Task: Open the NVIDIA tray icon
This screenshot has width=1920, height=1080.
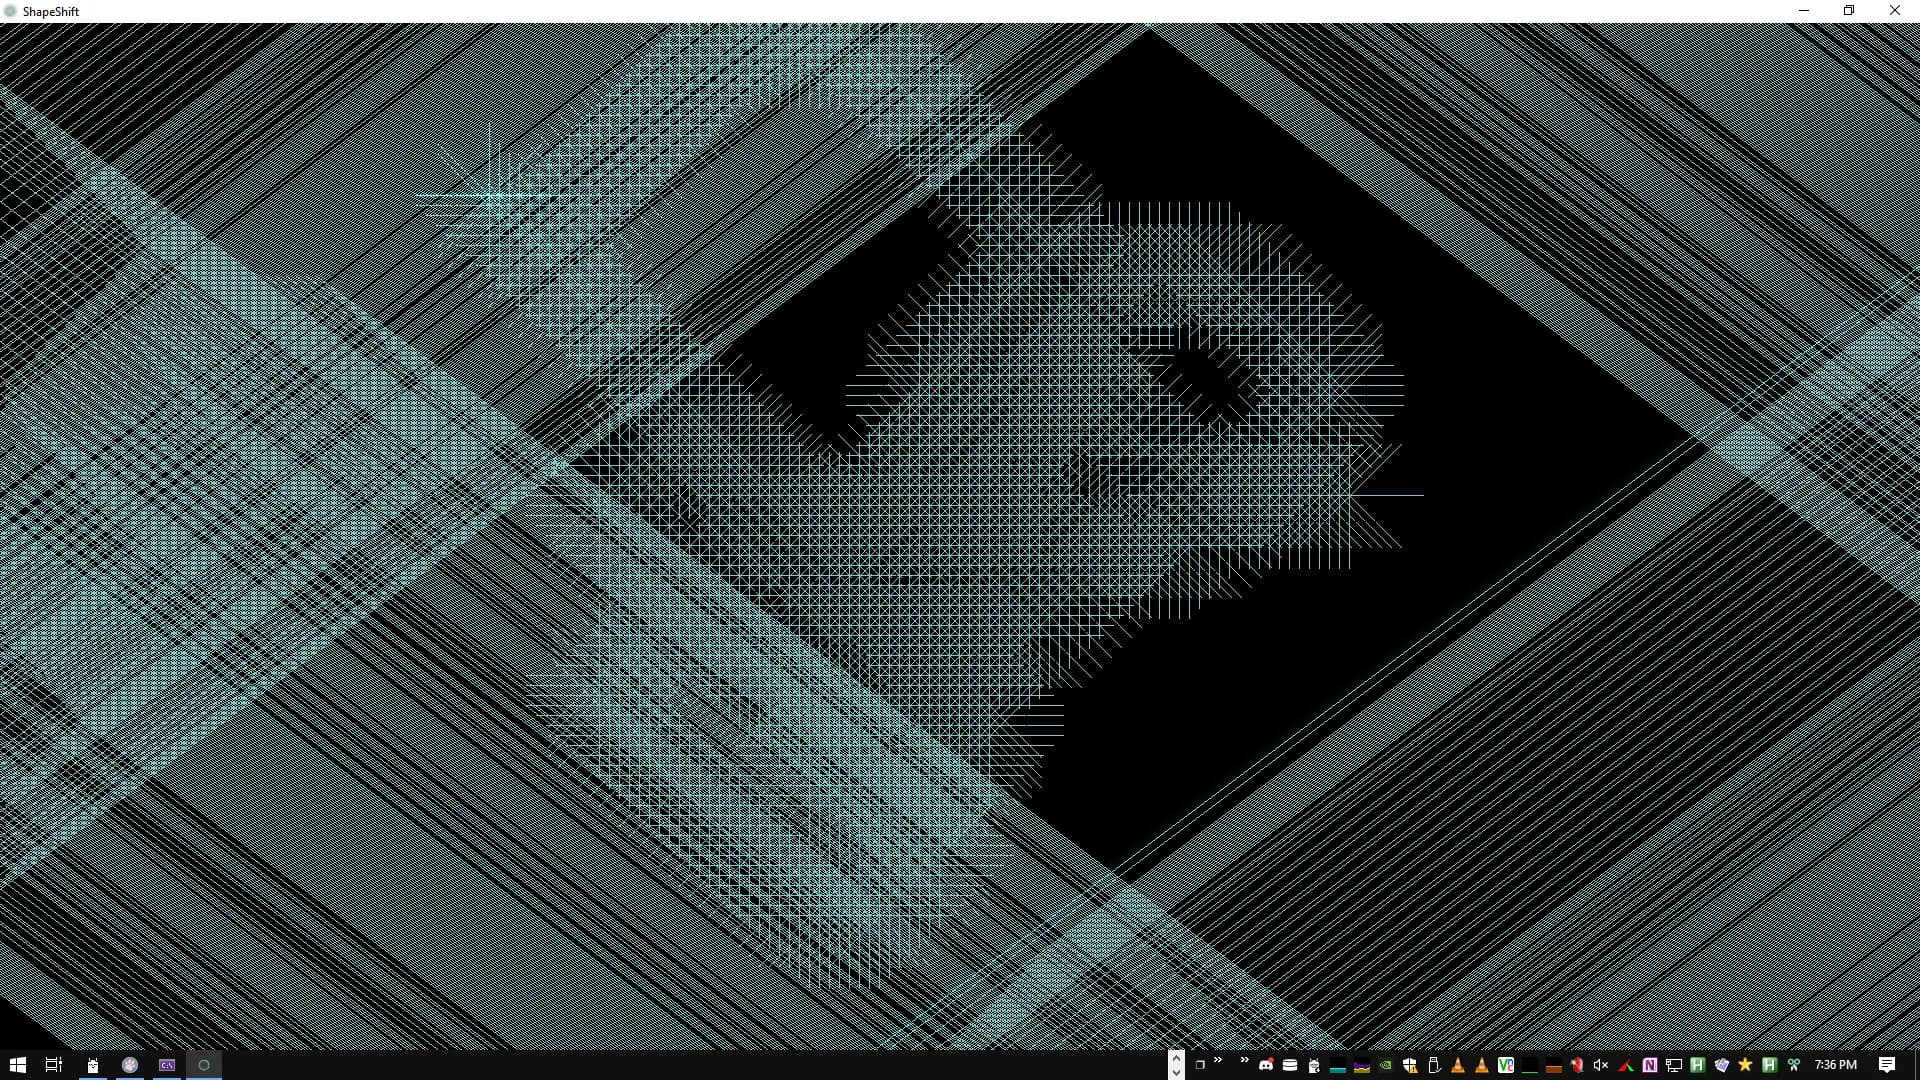Action: pos(1386,1065)
